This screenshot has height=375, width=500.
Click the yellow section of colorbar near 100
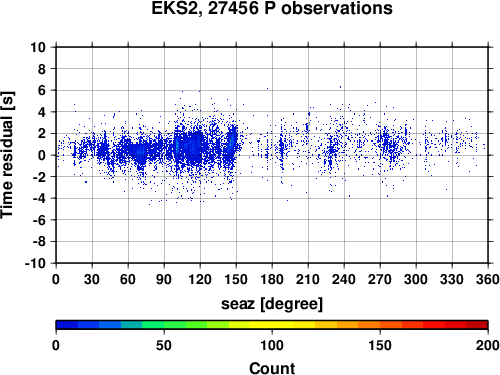[x=272, y=325]
